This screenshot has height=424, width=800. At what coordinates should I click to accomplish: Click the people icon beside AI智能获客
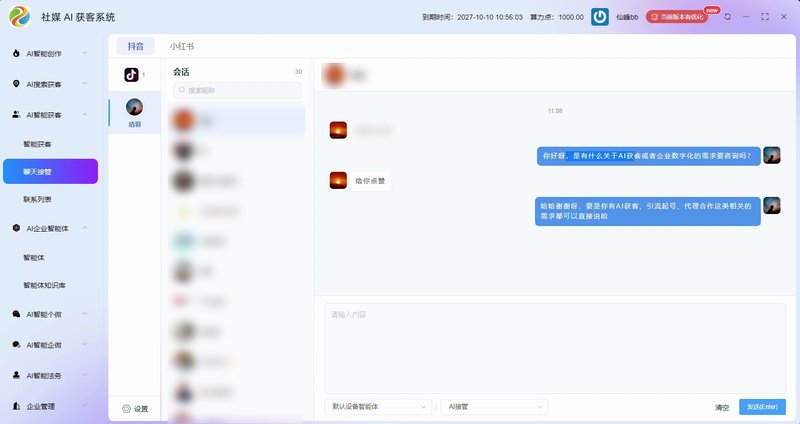pos(16,114)
